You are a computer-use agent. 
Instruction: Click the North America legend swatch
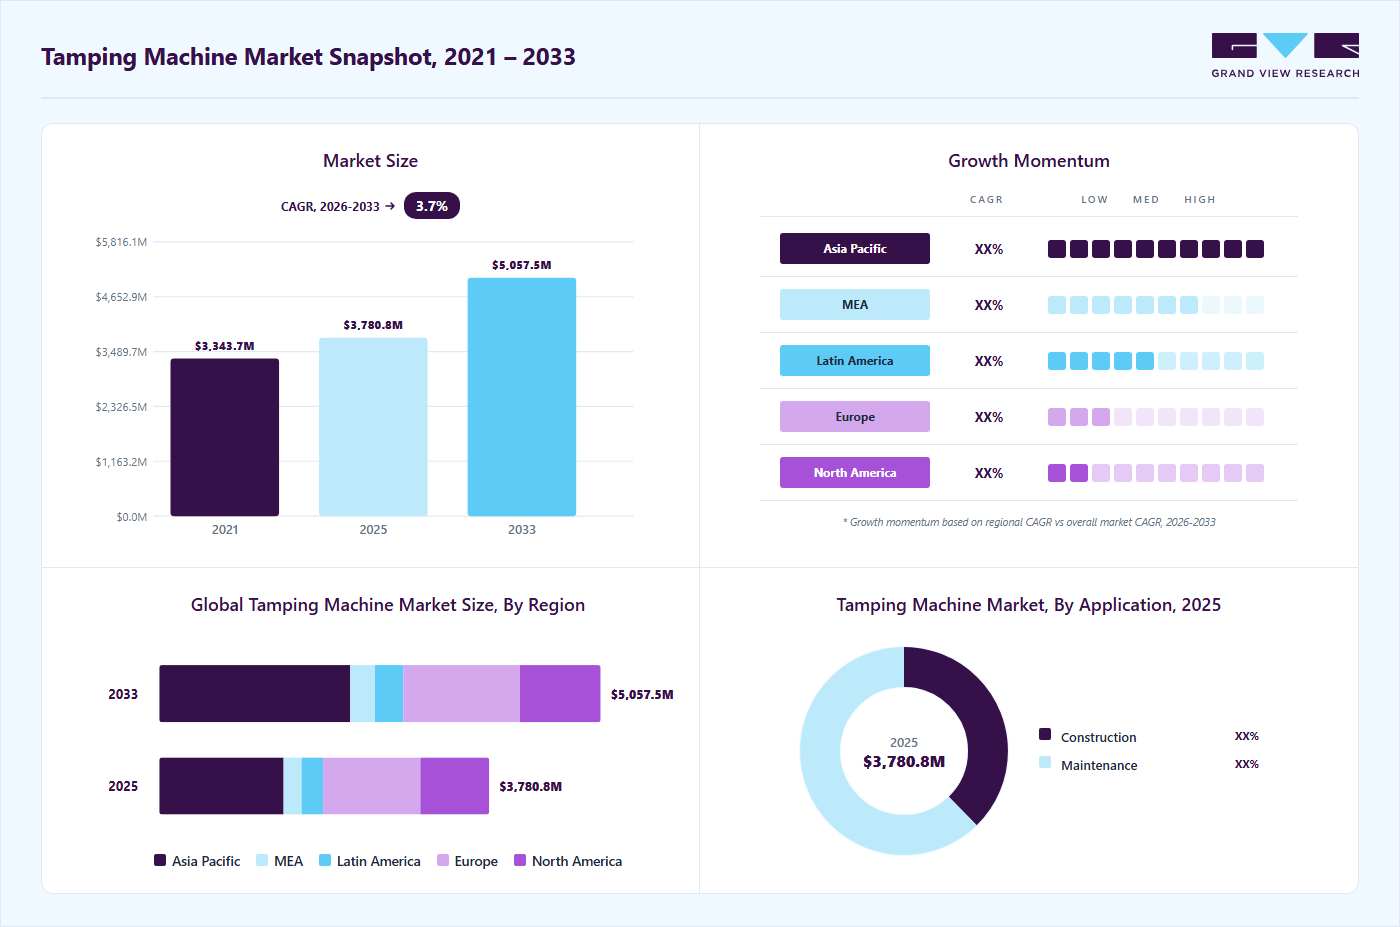pos(520,860)
